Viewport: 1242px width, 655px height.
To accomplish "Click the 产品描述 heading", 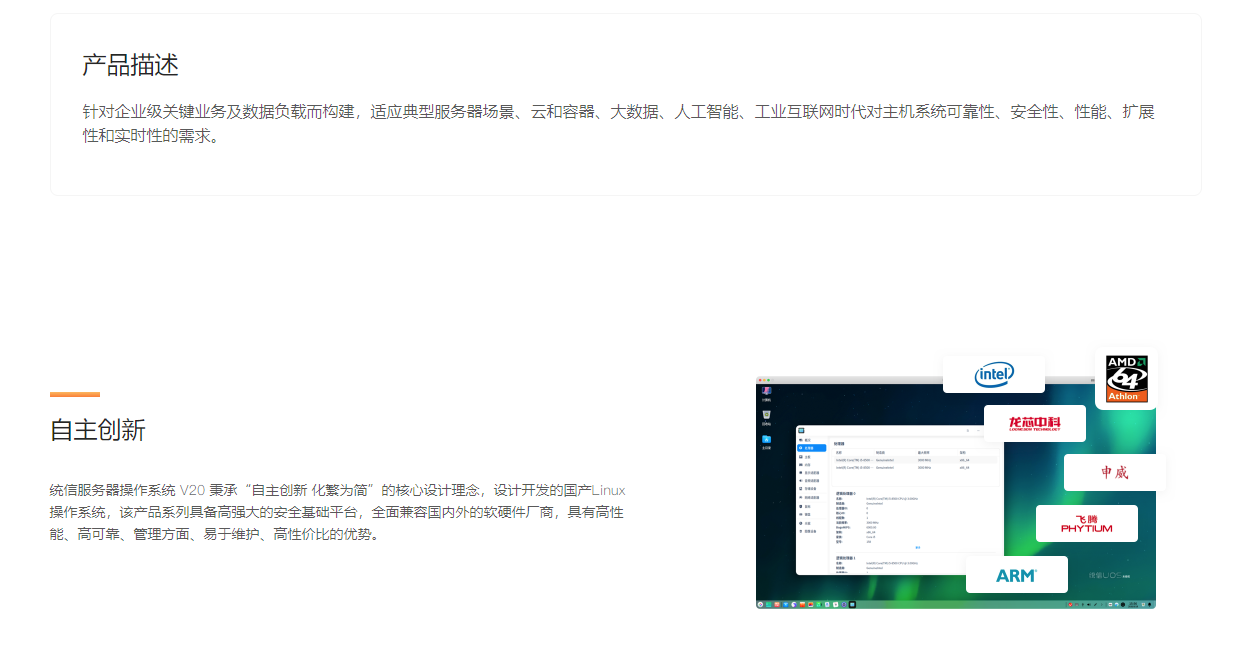I will tap(130, 66).
